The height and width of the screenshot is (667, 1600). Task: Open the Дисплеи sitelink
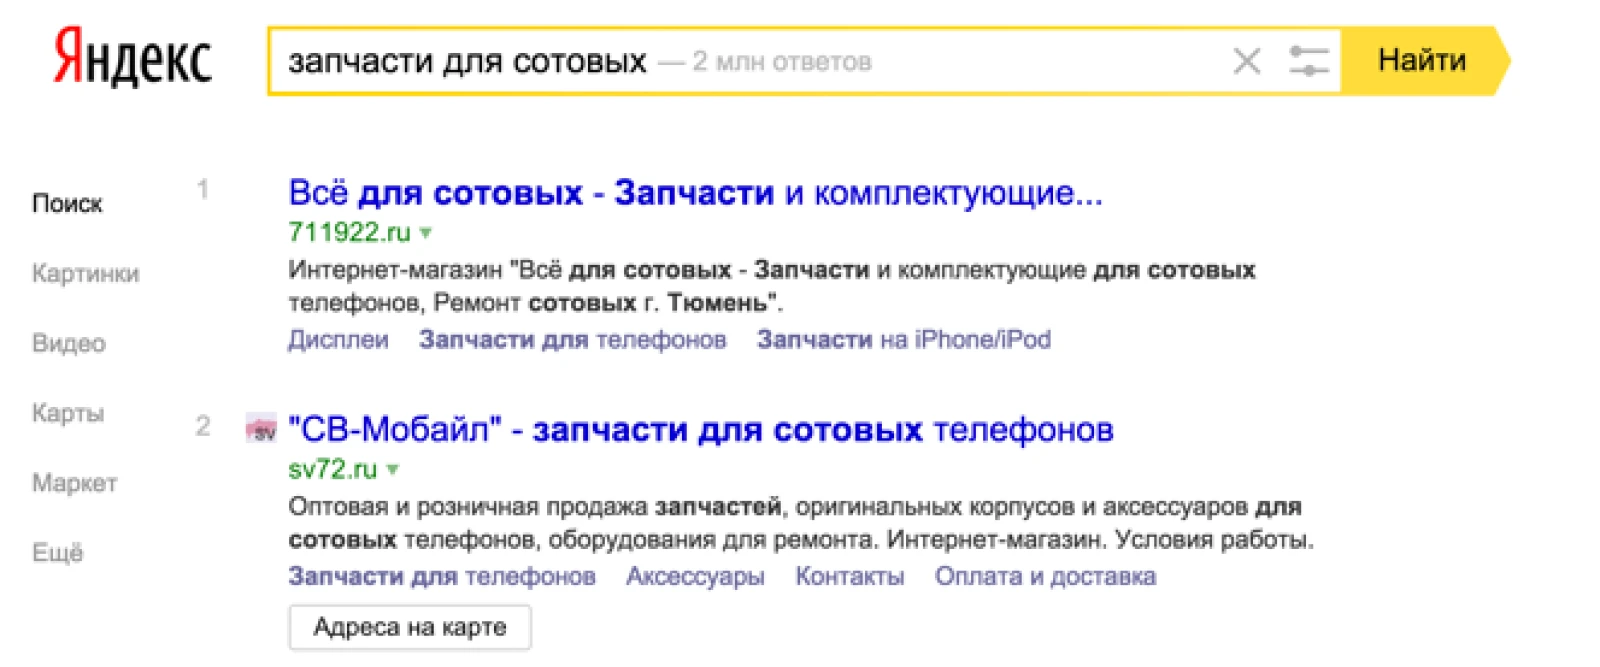click(x=338, y=340)
